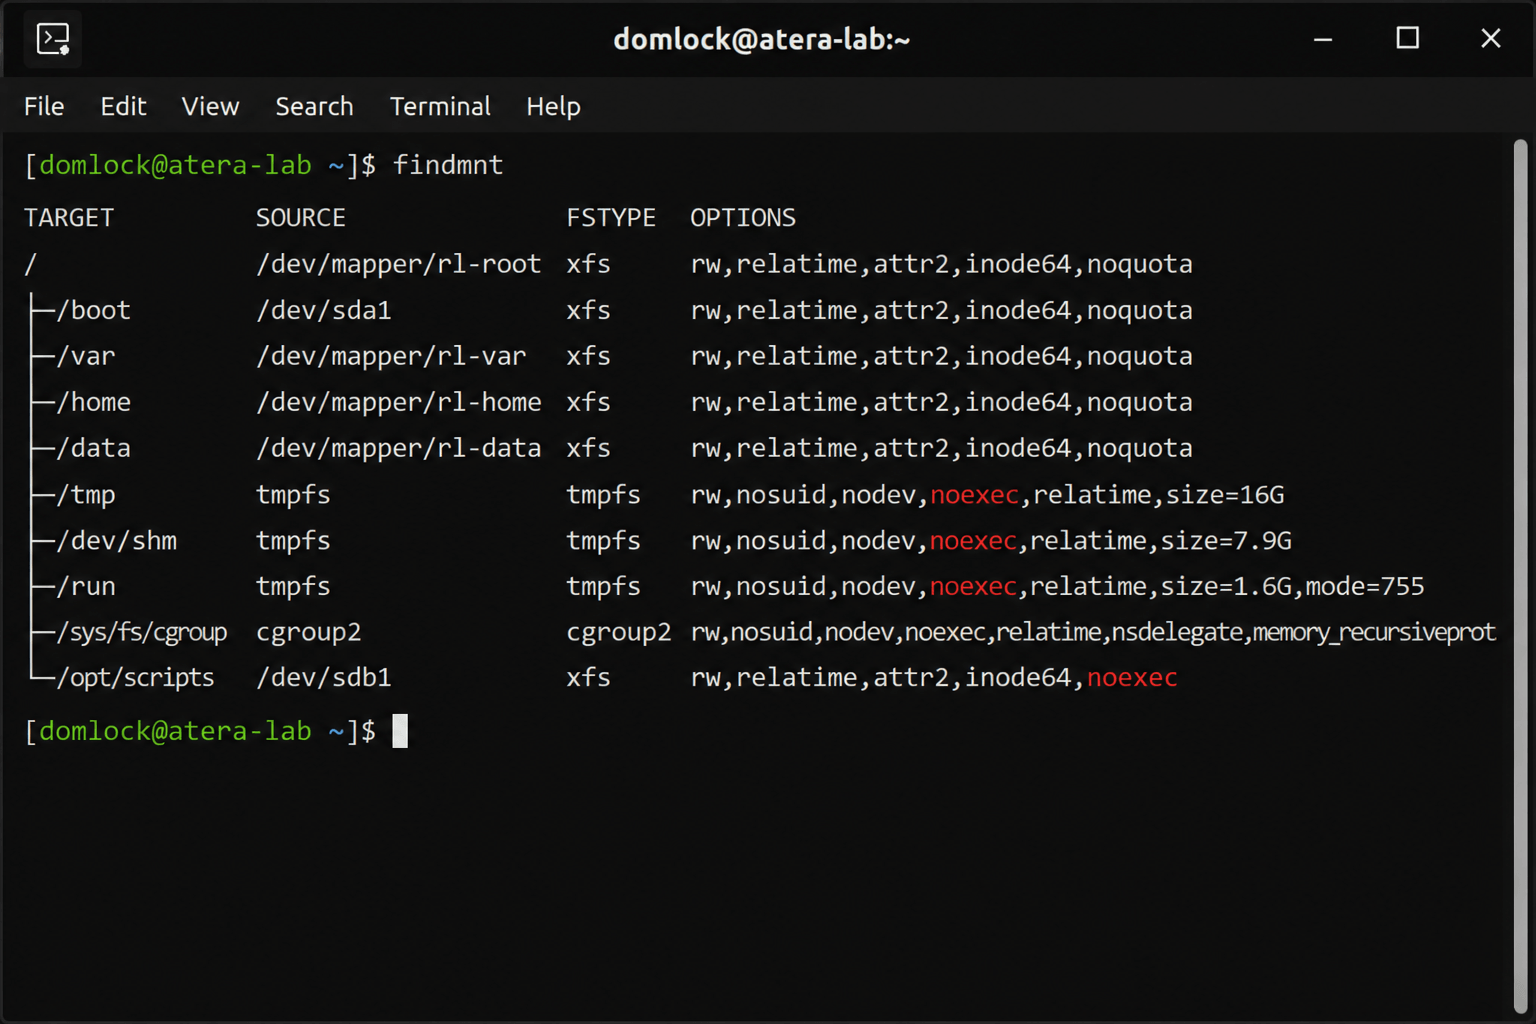Open the Edit menu
Screen dimensions: 1536x1024
point(123,106)
